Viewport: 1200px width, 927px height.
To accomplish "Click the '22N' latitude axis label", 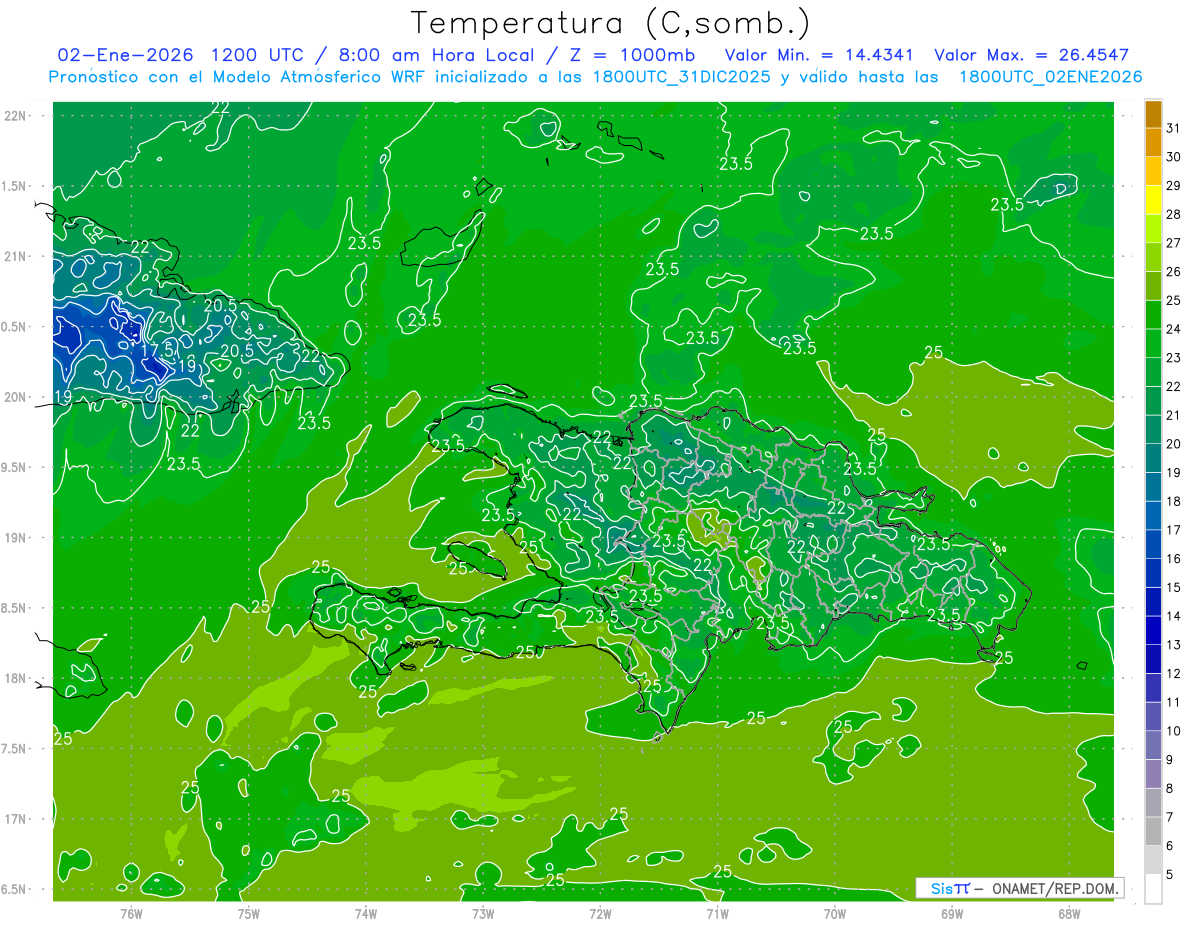I will 15,116.
